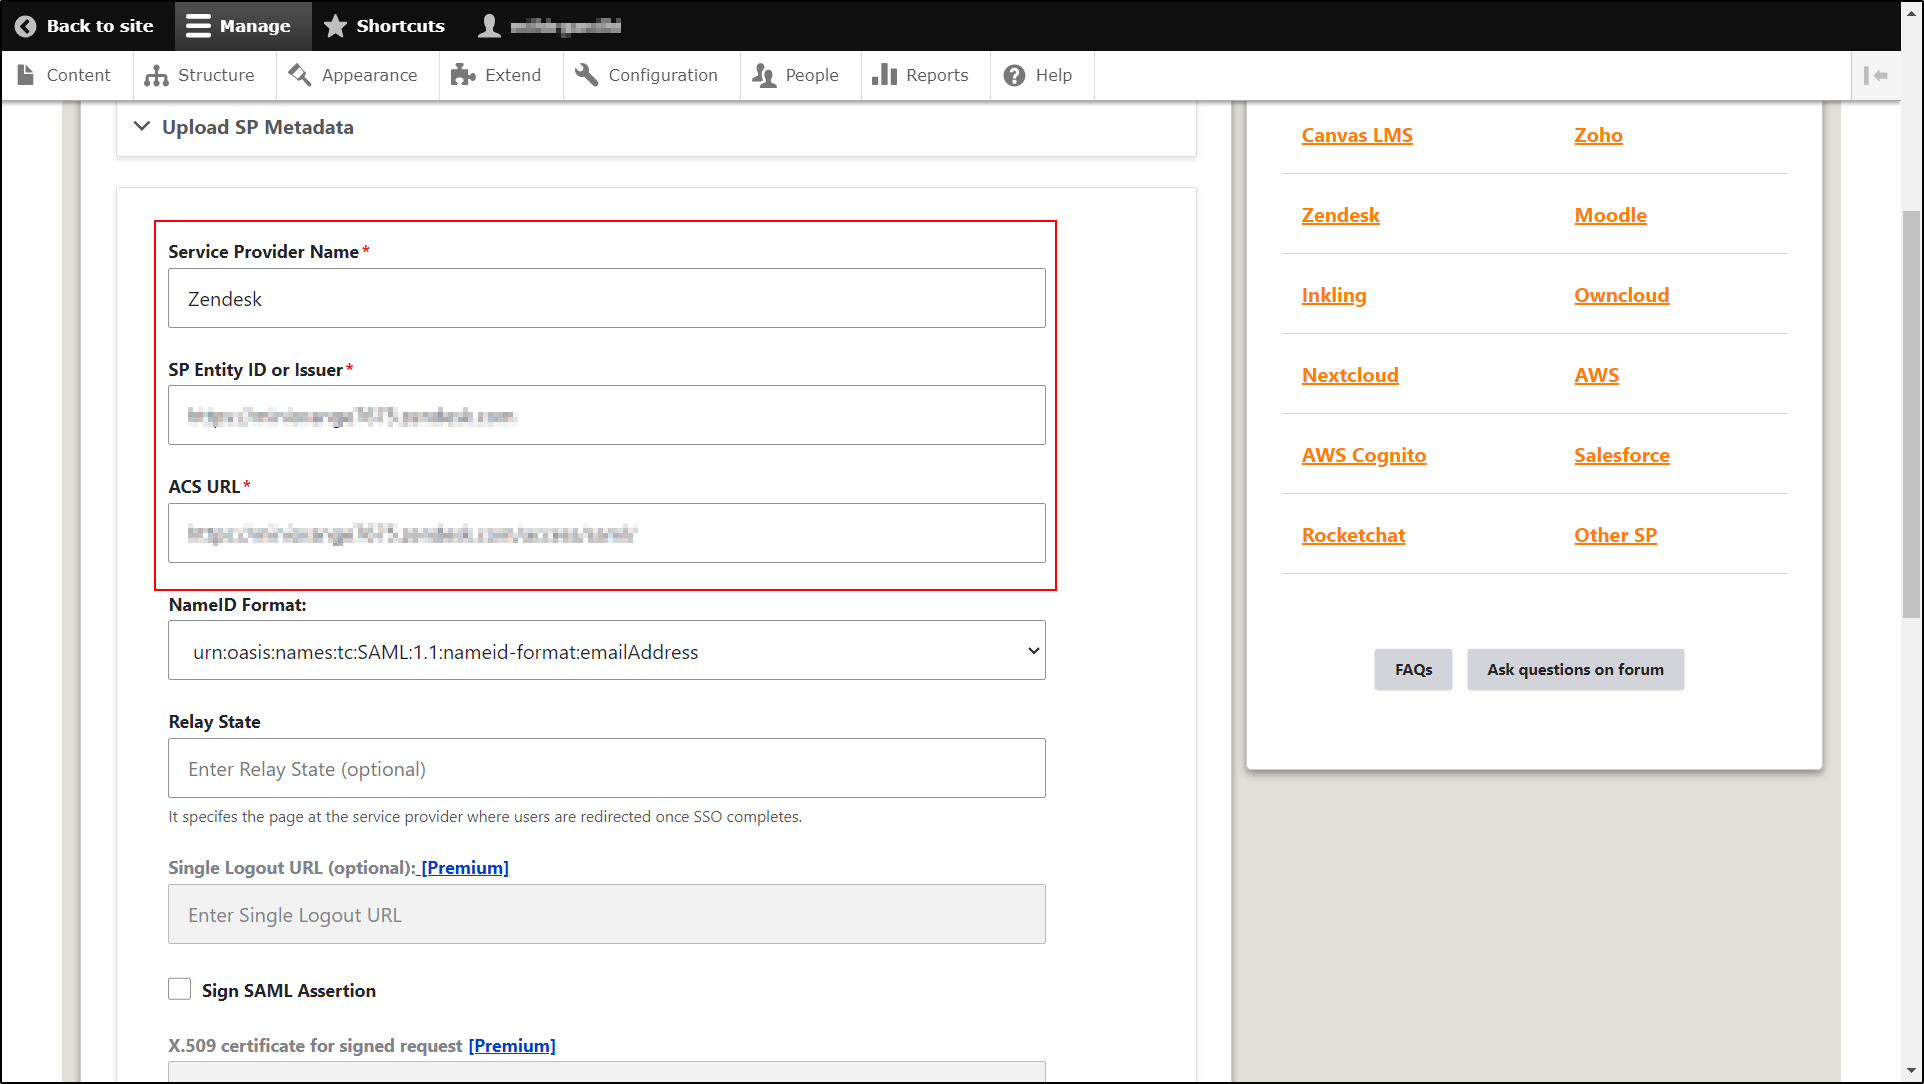The image size is (1924, 1084).
Task: Click the FAQs button
Action: pyautogui.click(x=1413, y=669)
